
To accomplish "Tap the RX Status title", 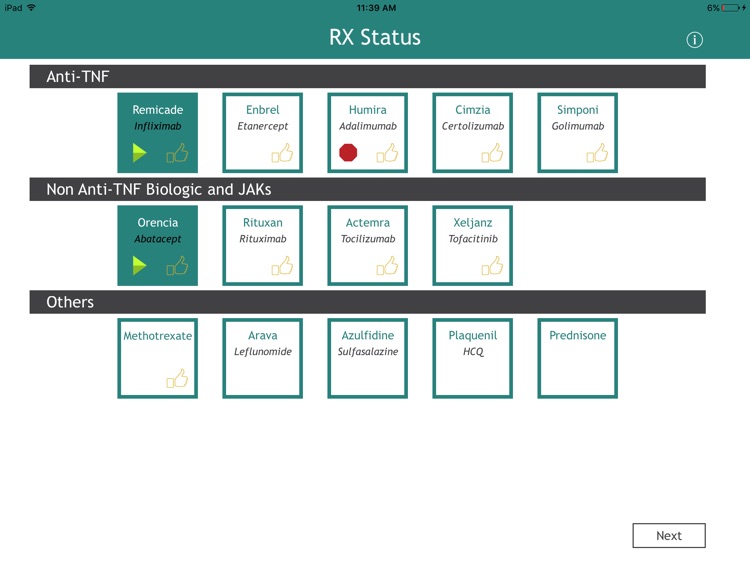I will 375,37.
